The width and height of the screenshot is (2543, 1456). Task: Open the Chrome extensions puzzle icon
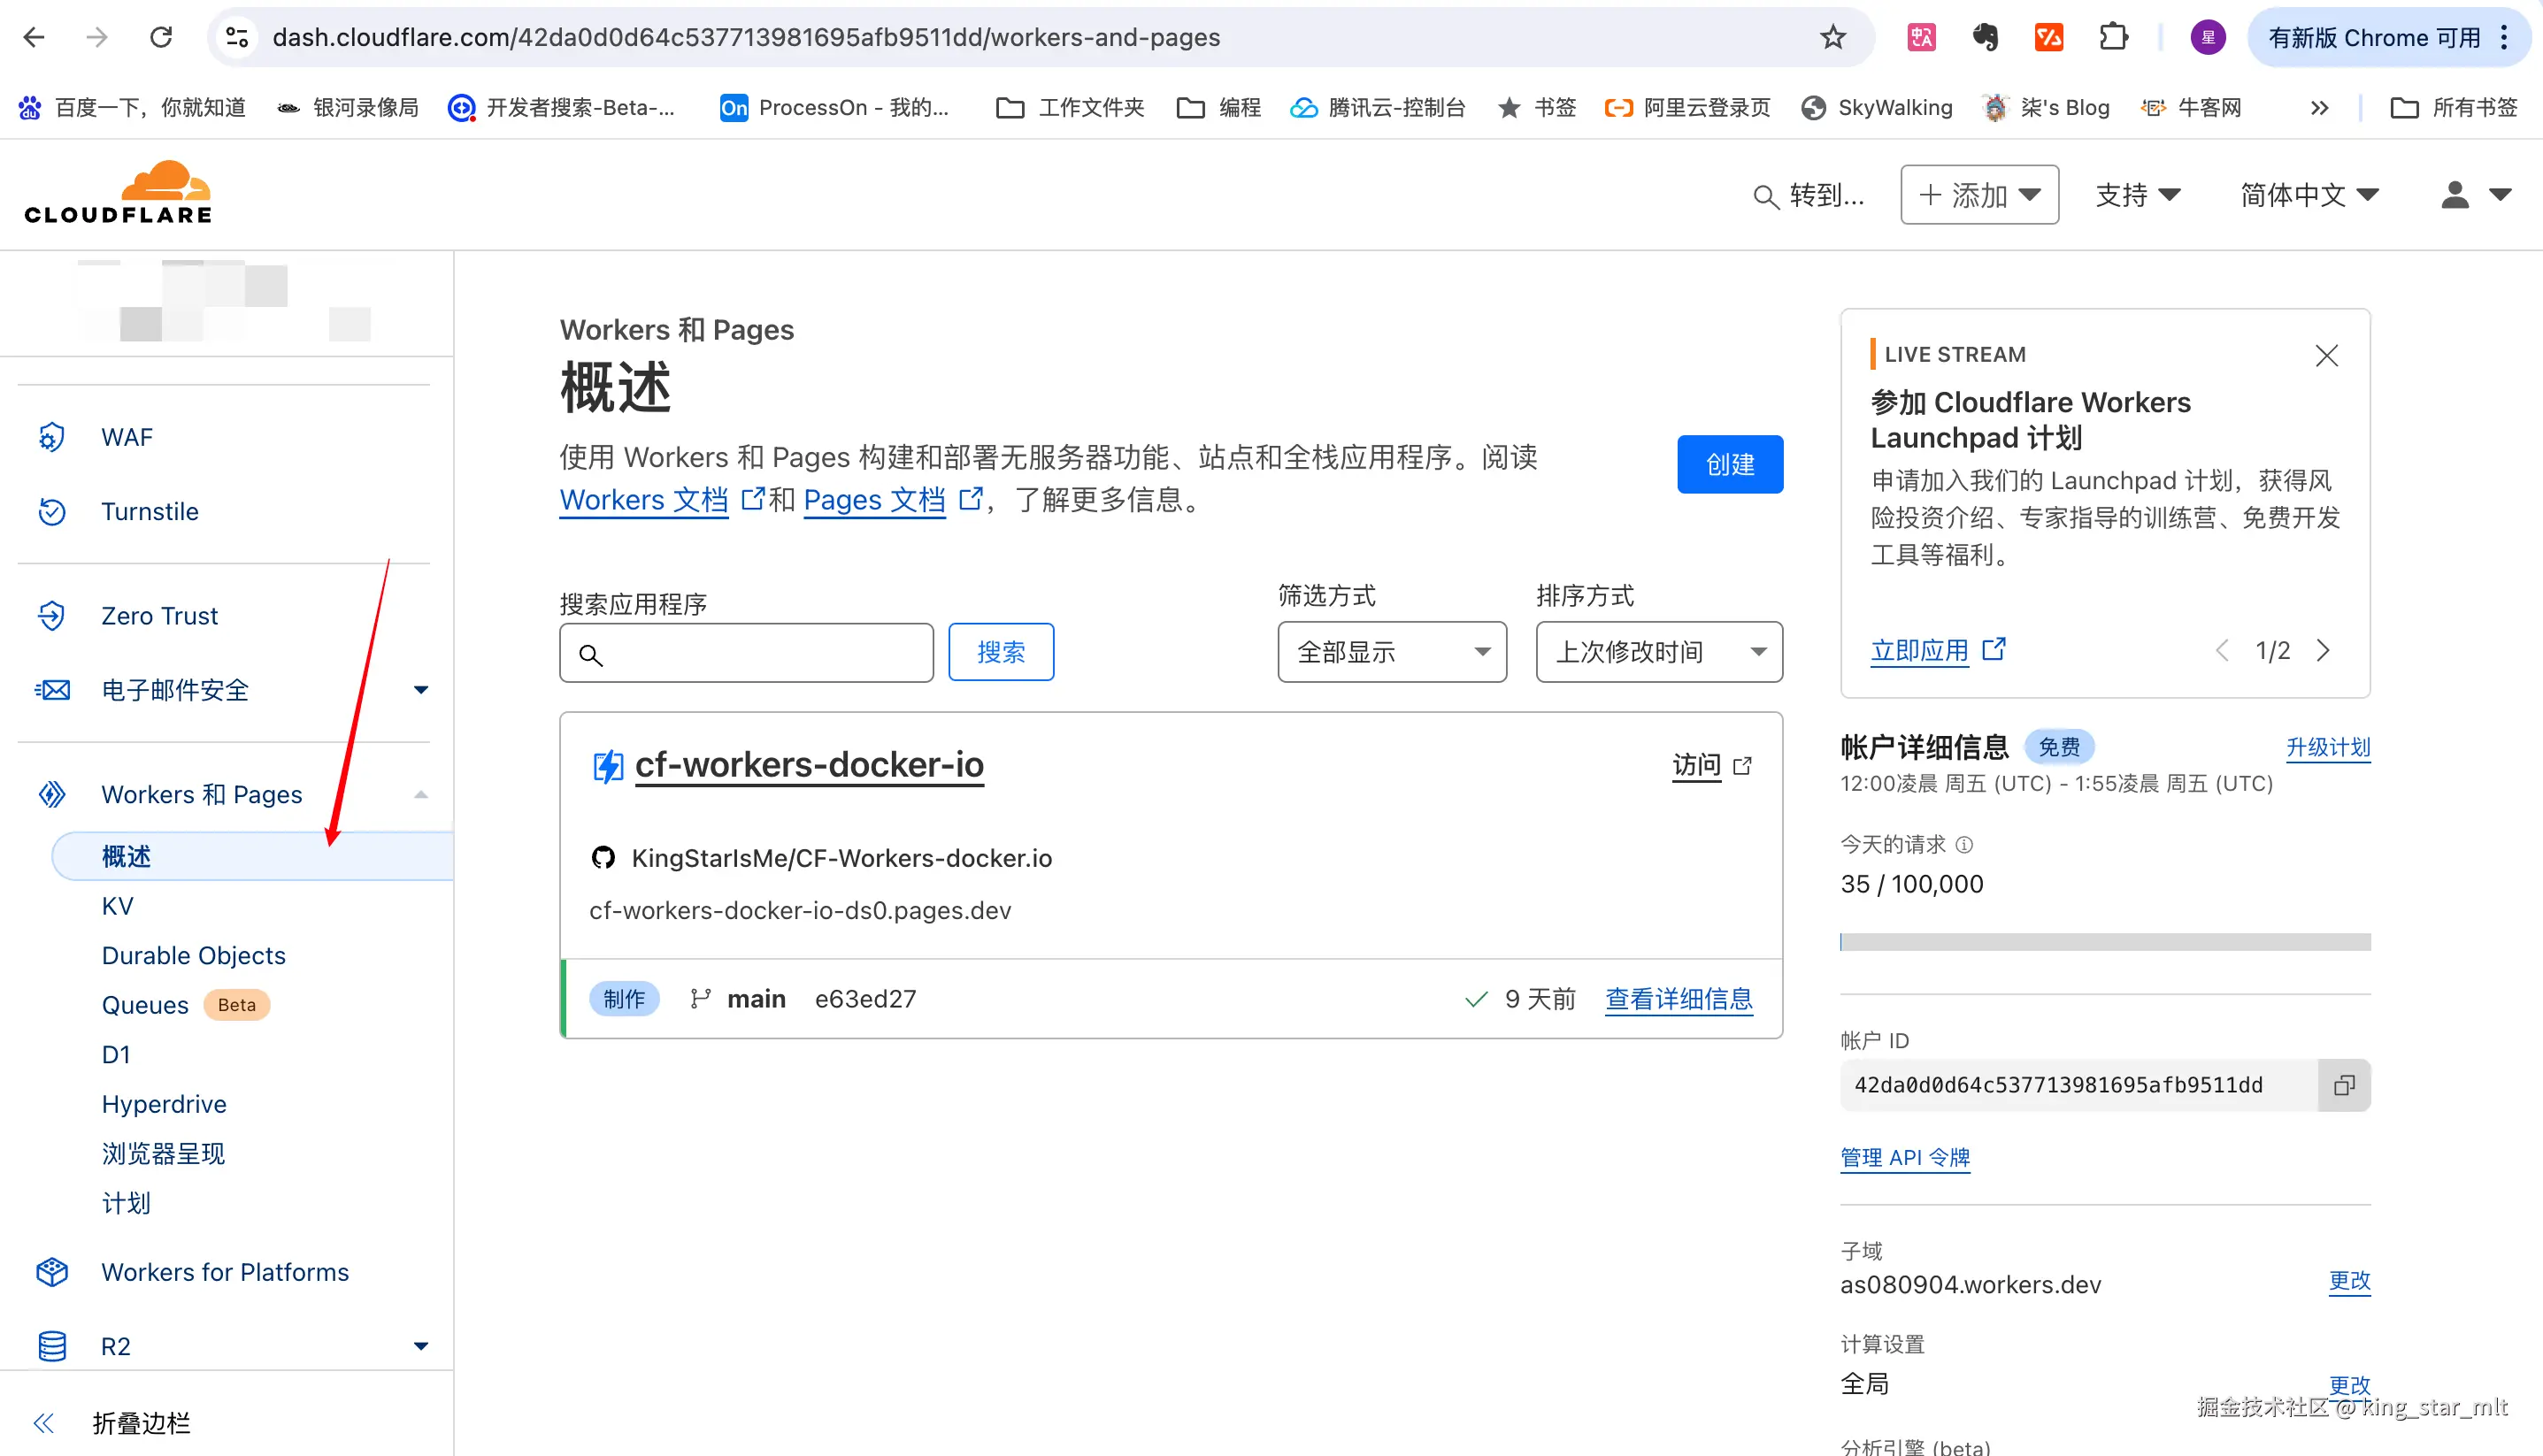pyautogui.click(x=2113, y=38)
